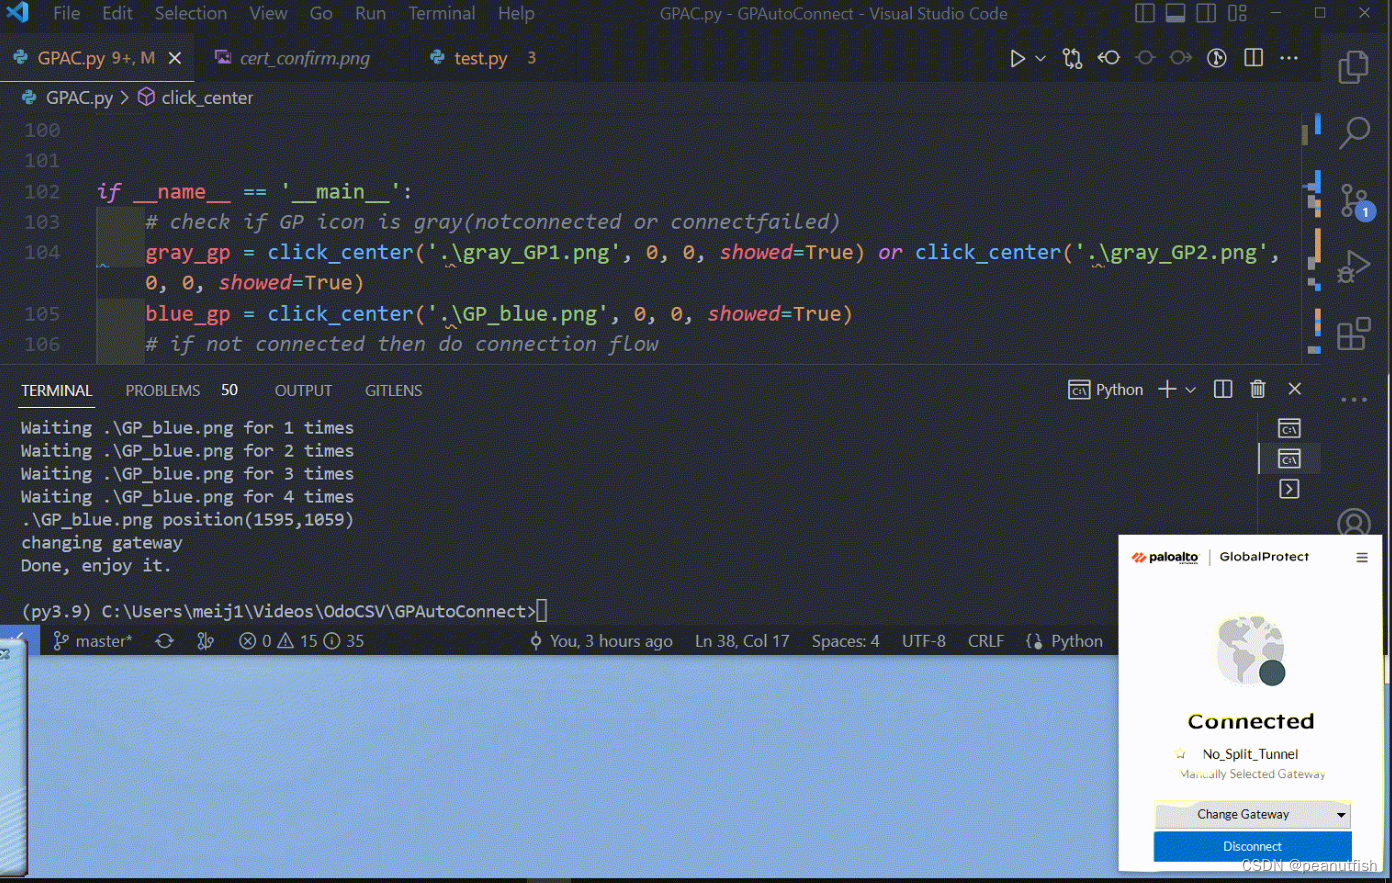Open the File menu
Screen dimensions: 1392x883
[x=67, y=13]
